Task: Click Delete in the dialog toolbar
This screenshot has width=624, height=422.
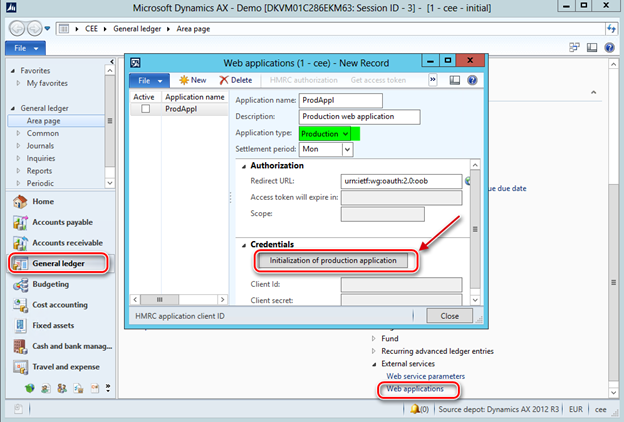Action: pyautogui.click(x=236, y=80)
